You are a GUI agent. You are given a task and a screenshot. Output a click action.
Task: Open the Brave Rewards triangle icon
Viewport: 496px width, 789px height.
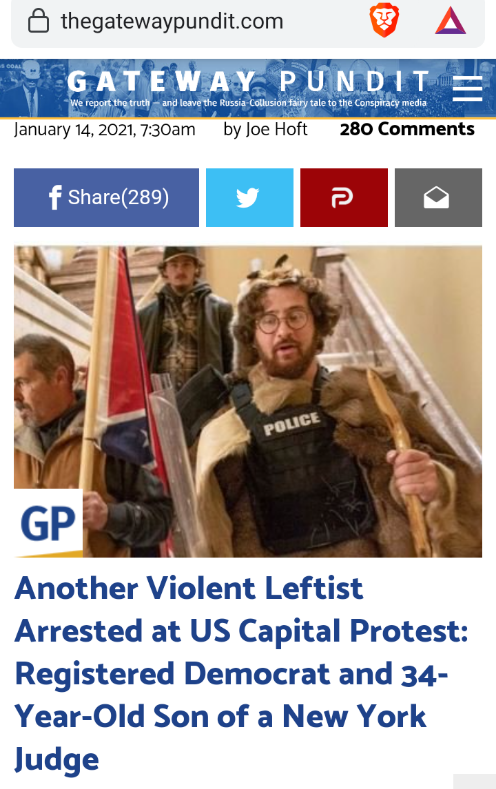tap(450, 21)
